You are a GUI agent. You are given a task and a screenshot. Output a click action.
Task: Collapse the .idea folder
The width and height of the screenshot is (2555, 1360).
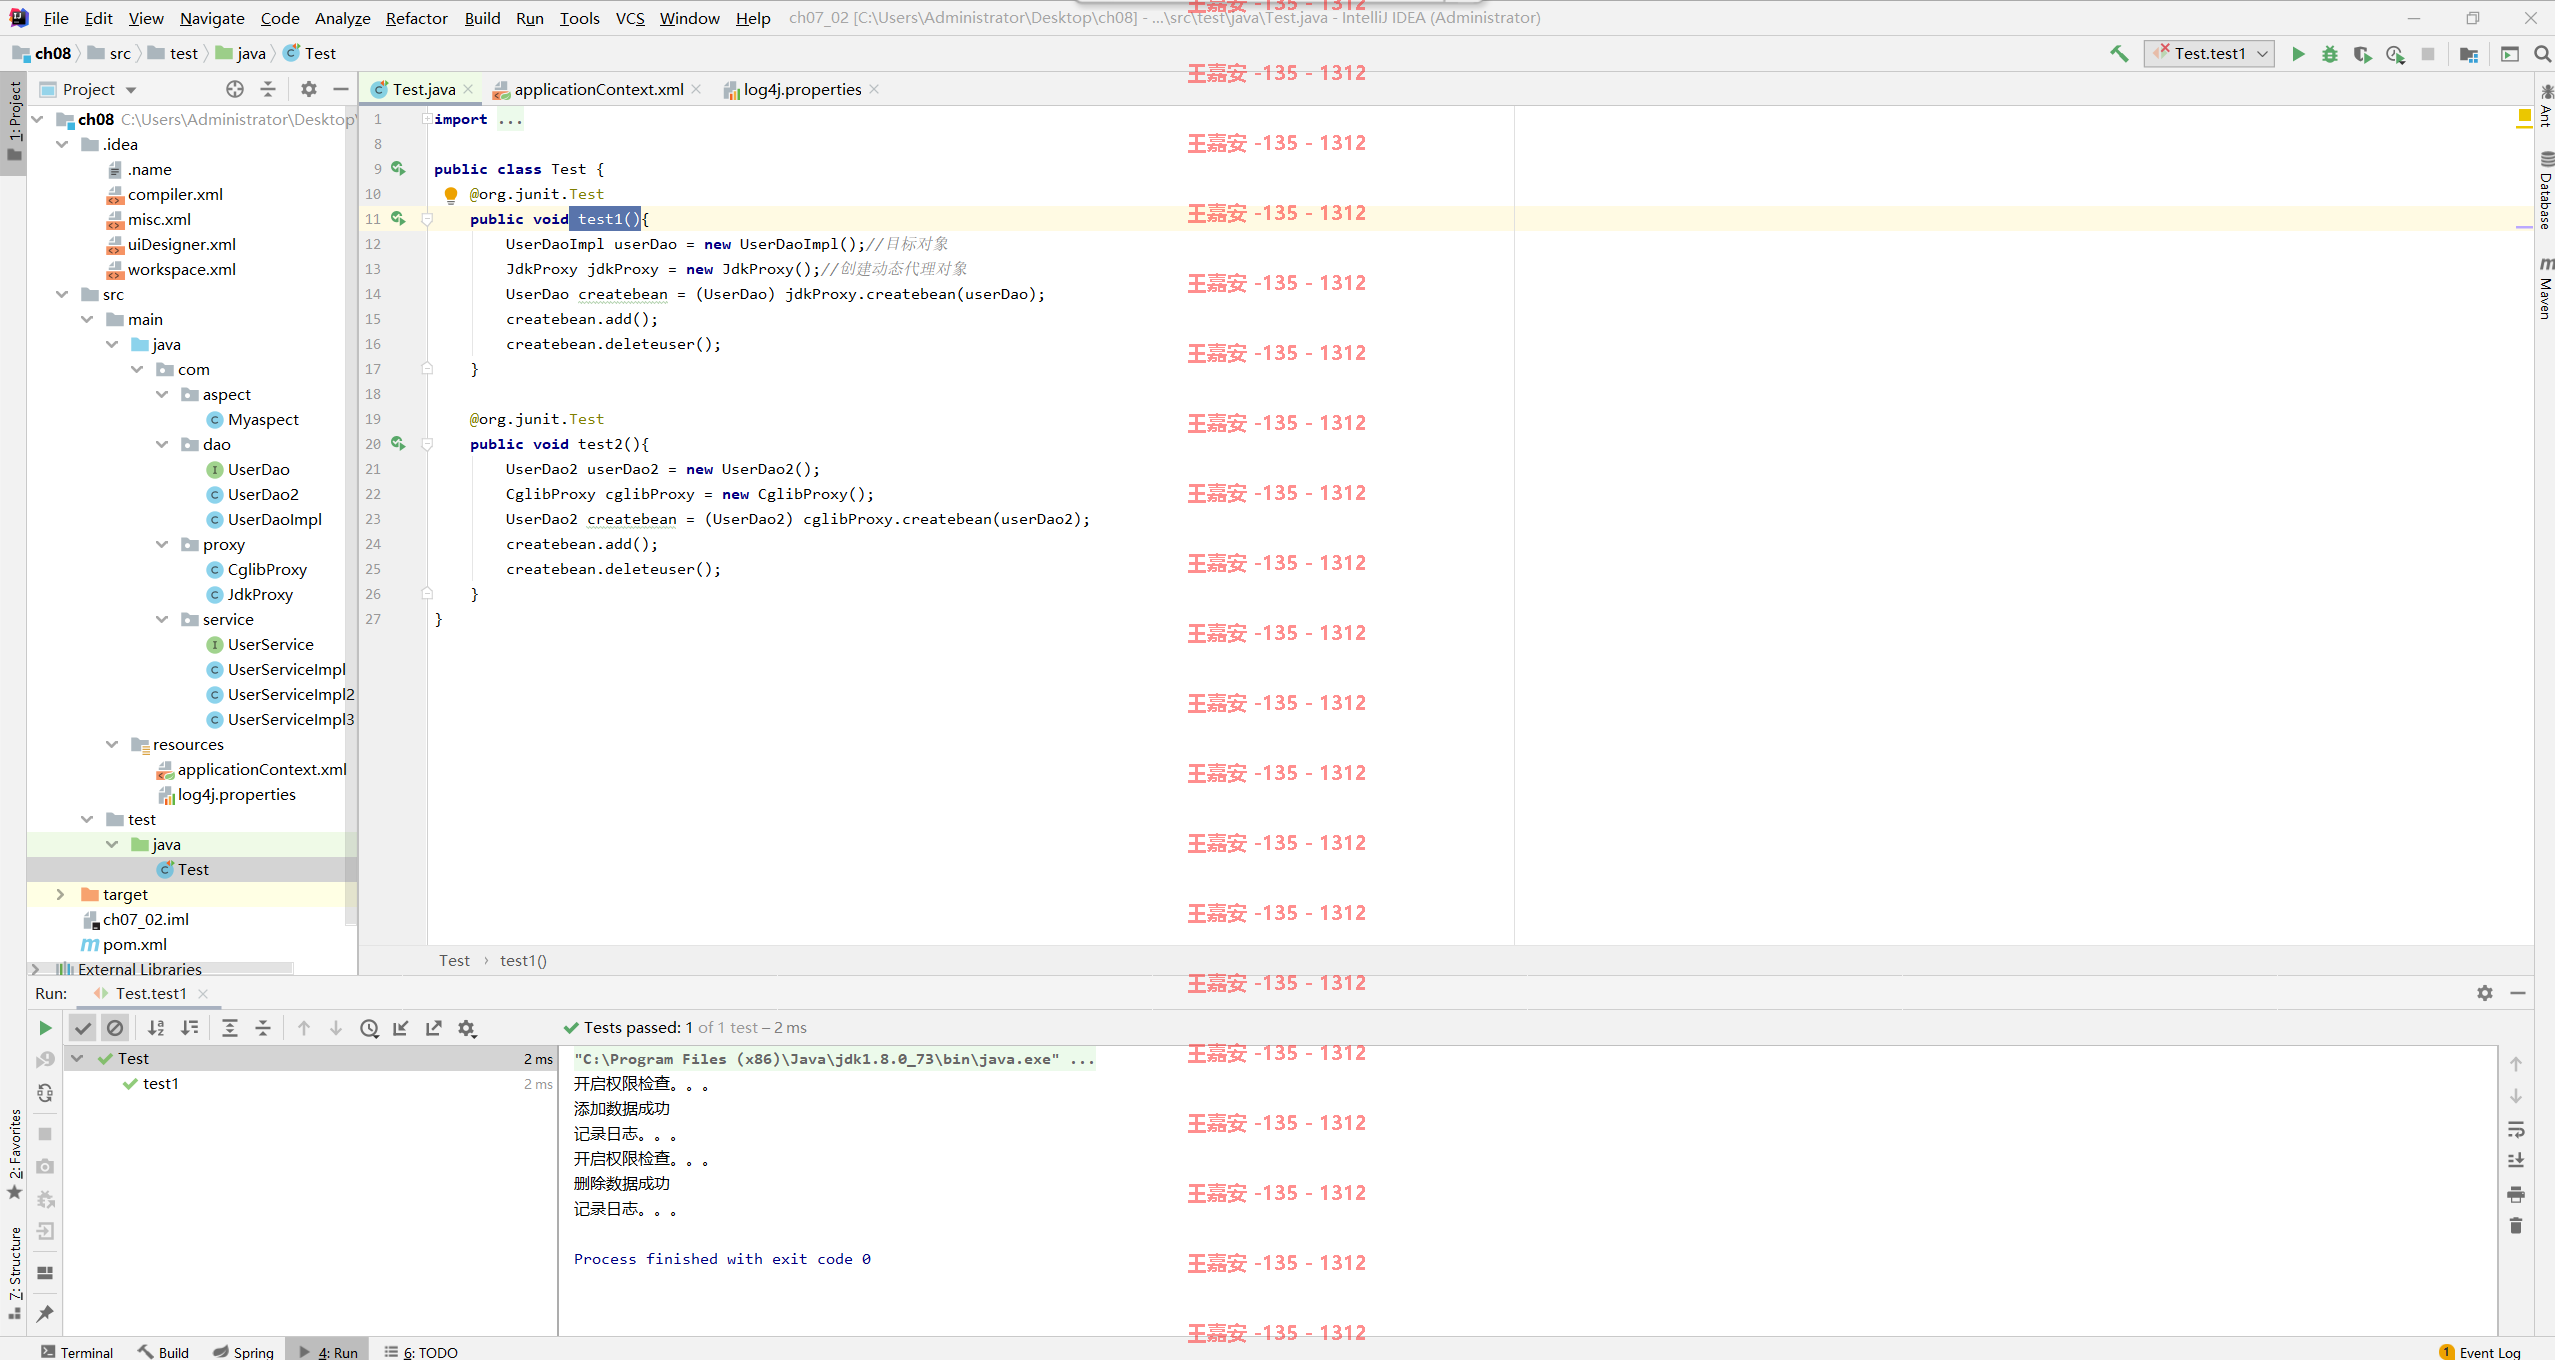click(62, 144)
